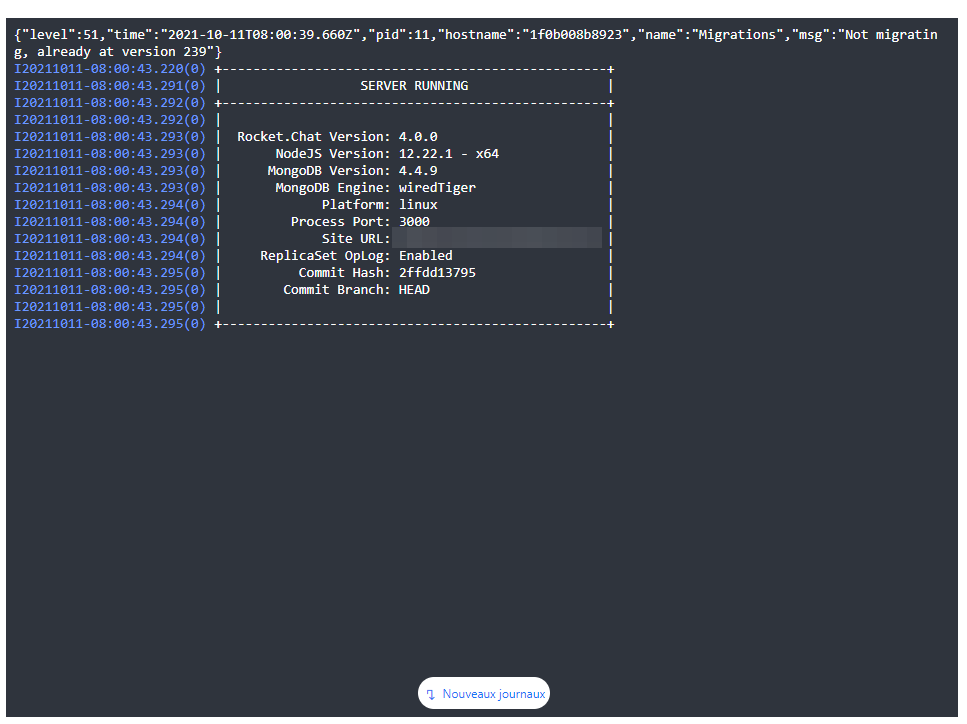Image resolution: width=967 pixels, height=724 pixels.
Task: Click Rocket.Chat Version: 4.0.0 line
Action: [x=337, y=137]
